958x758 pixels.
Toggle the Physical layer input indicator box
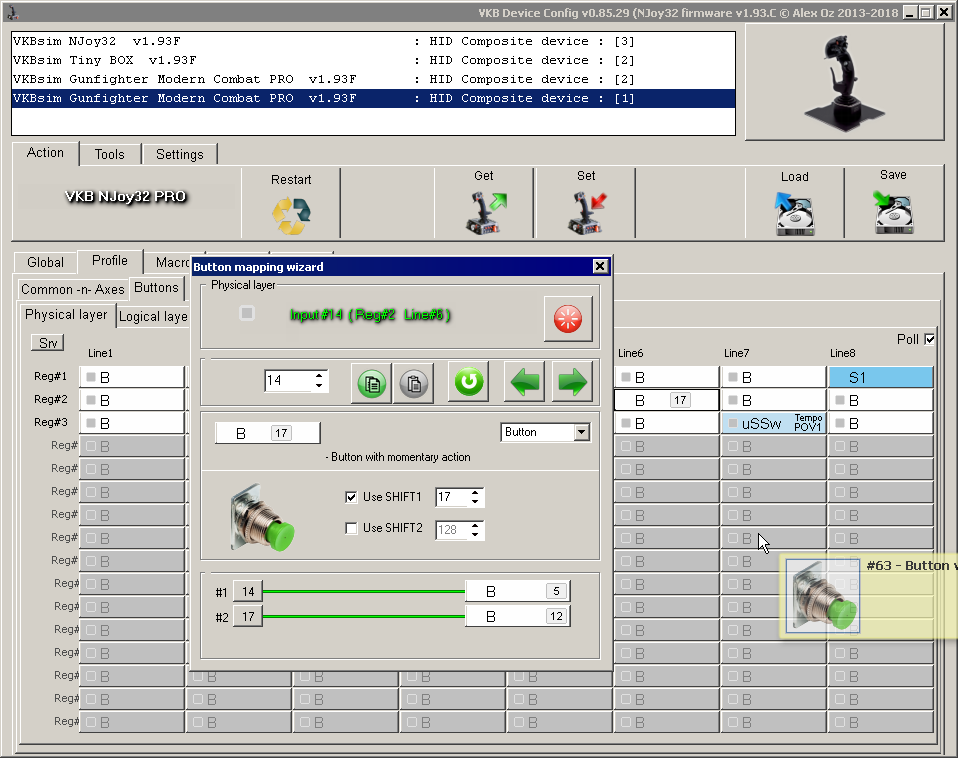[x=247, y=313]
